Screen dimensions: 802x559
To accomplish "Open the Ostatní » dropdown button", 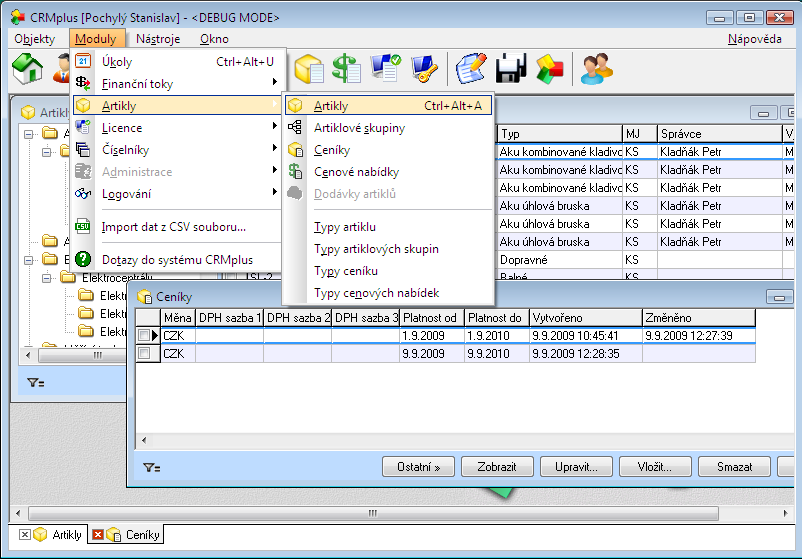I will 418,466.
